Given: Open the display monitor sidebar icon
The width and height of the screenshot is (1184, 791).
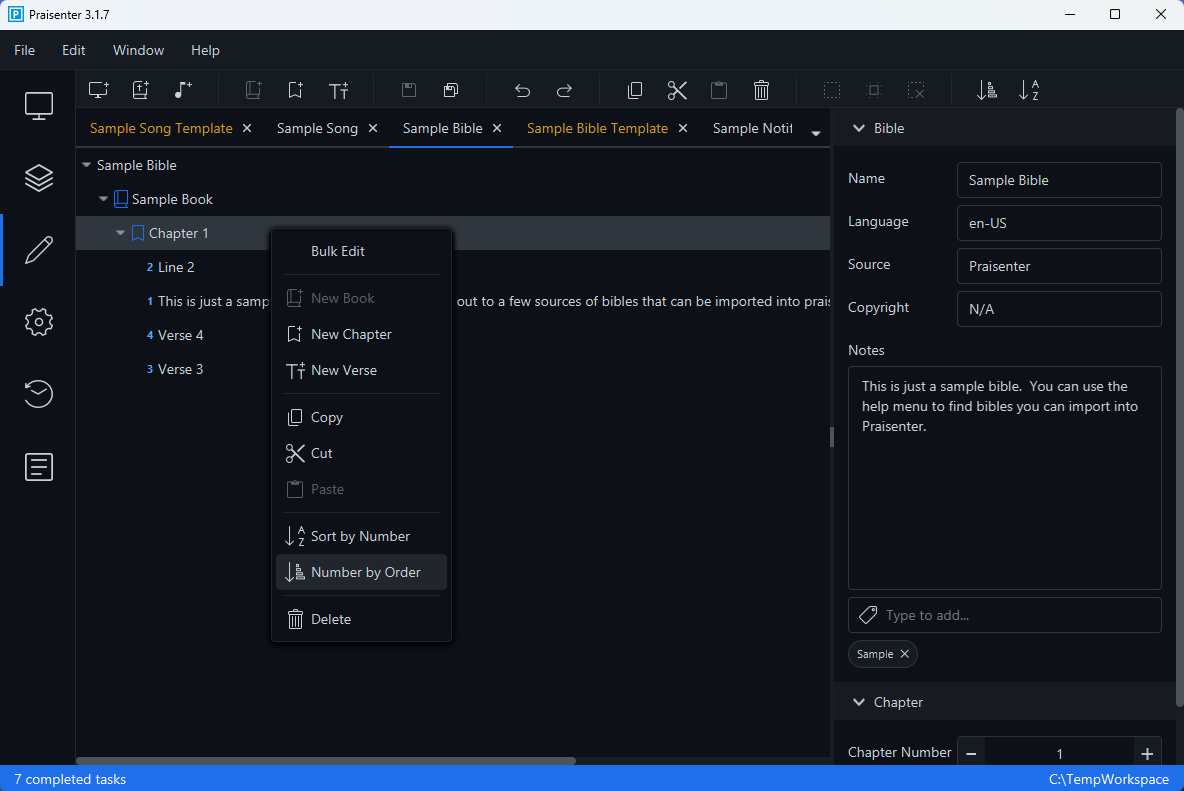Looking at the screenshot, I should (x=38, y=105).
